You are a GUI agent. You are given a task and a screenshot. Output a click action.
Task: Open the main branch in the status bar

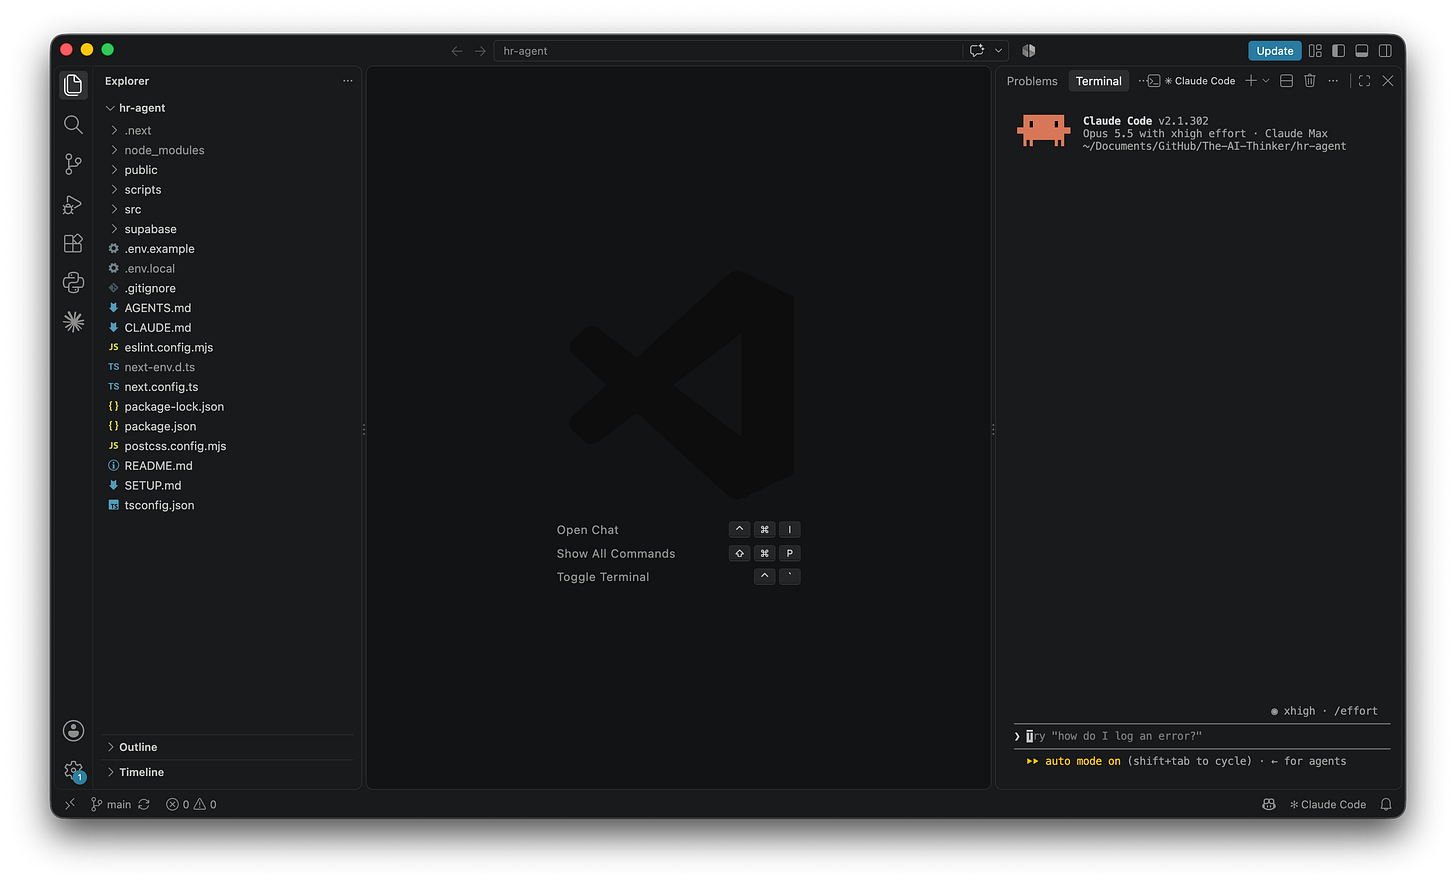111,804
